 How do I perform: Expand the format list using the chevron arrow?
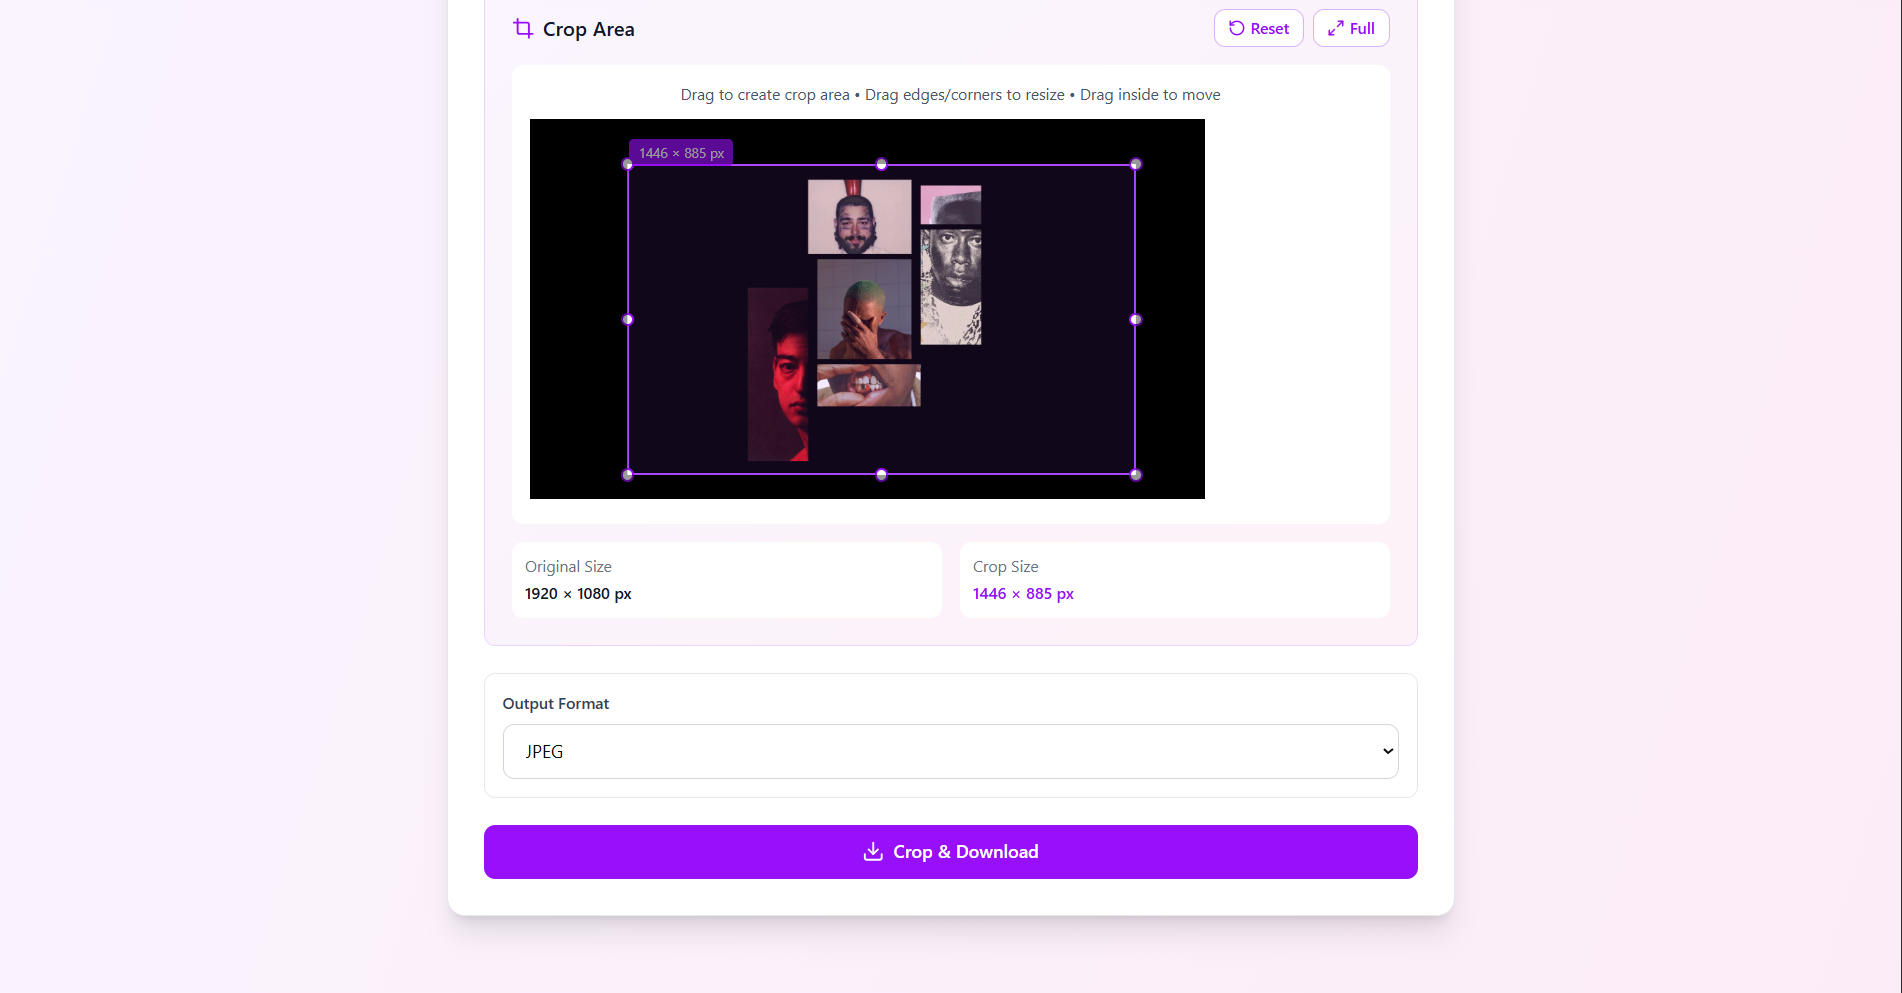point(1388,751)
